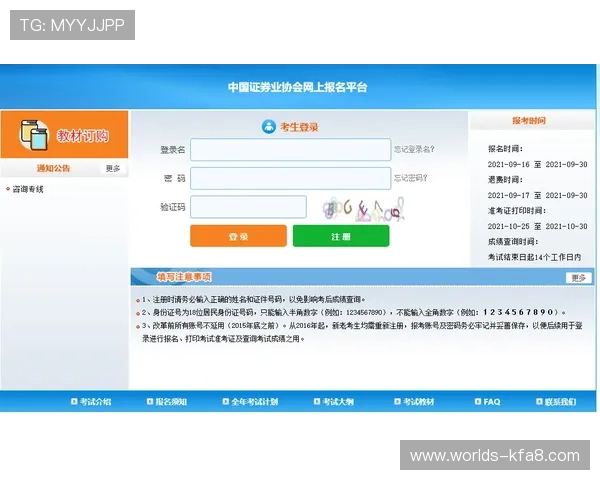Screen dimensions: 600x480
Task: Focus the 登录名 input field
Action: pos(290,149)
